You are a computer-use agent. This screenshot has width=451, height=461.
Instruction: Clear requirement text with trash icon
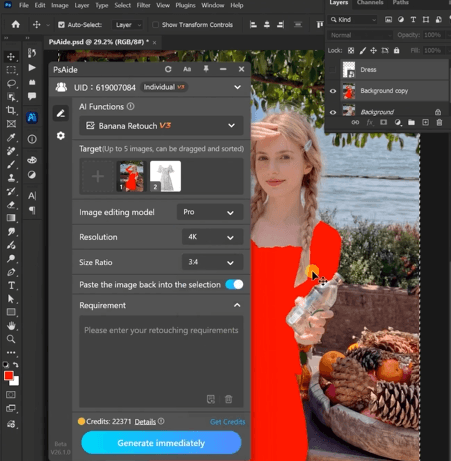pos(228,399)
